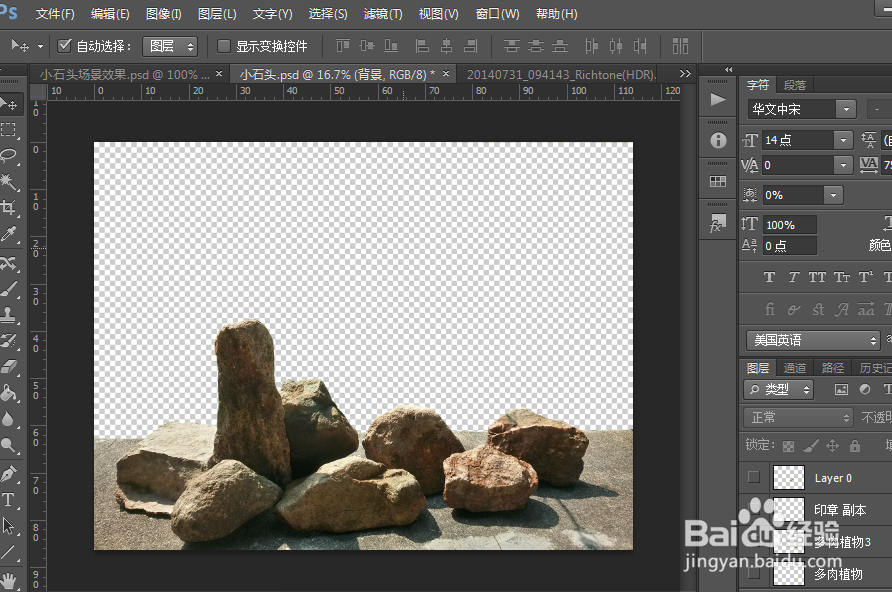
Task: Open the Styles fx panel icon
Action: pos(718,223)
